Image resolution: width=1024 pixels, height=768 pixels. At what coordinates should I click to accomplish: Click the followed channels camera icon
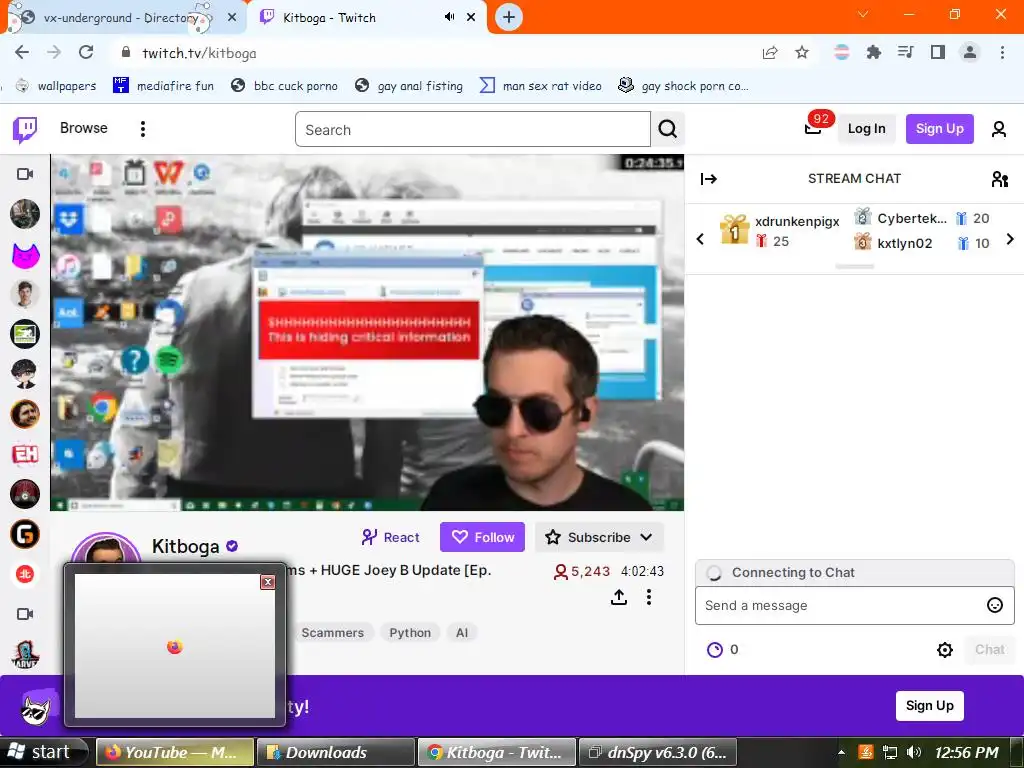click(25, 174)
